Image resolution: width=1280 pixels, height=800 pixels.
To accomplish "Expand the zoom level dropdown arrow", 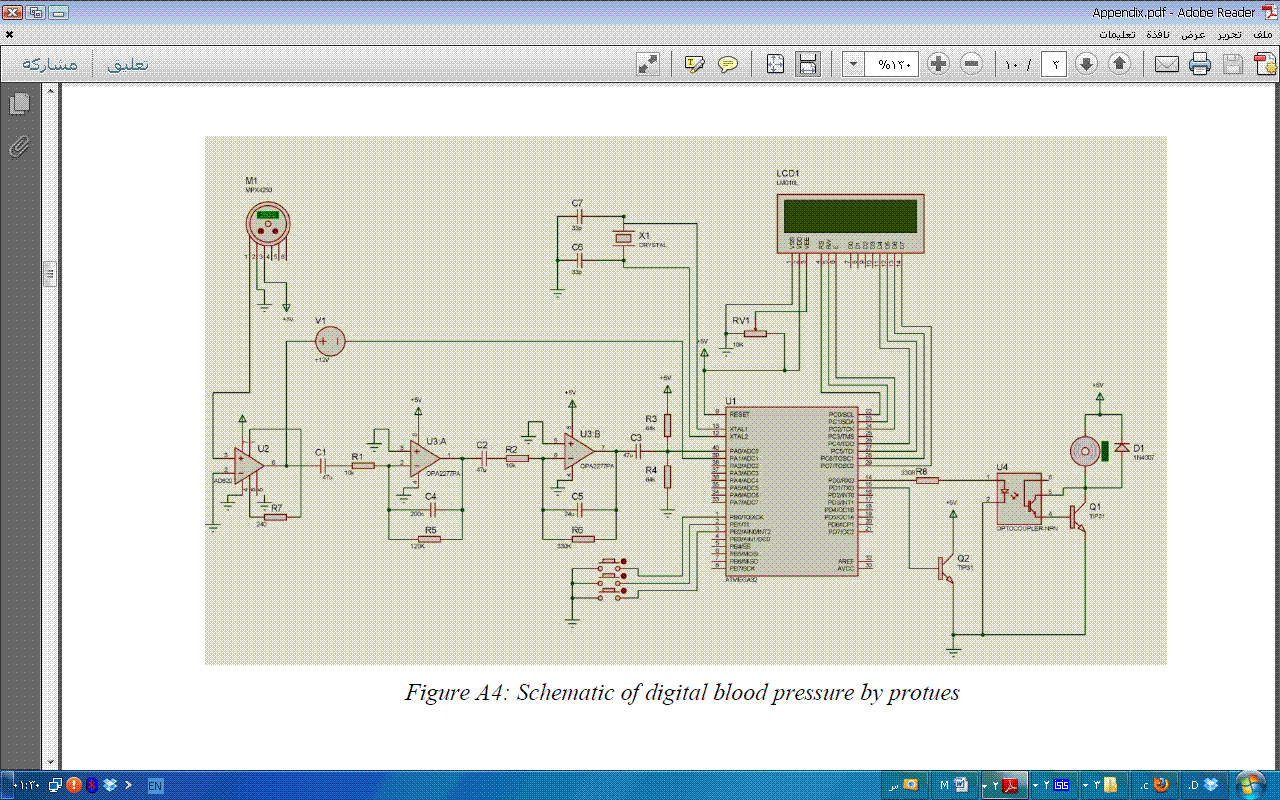I will (853, 64).
